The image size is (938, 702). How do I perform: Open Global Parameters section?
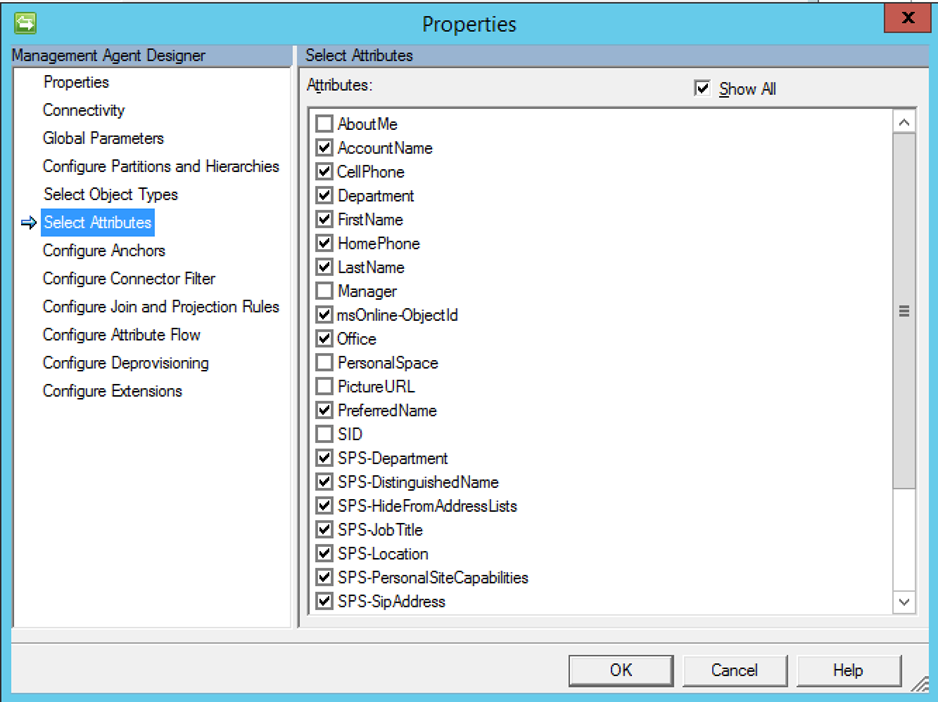(103, 138)
